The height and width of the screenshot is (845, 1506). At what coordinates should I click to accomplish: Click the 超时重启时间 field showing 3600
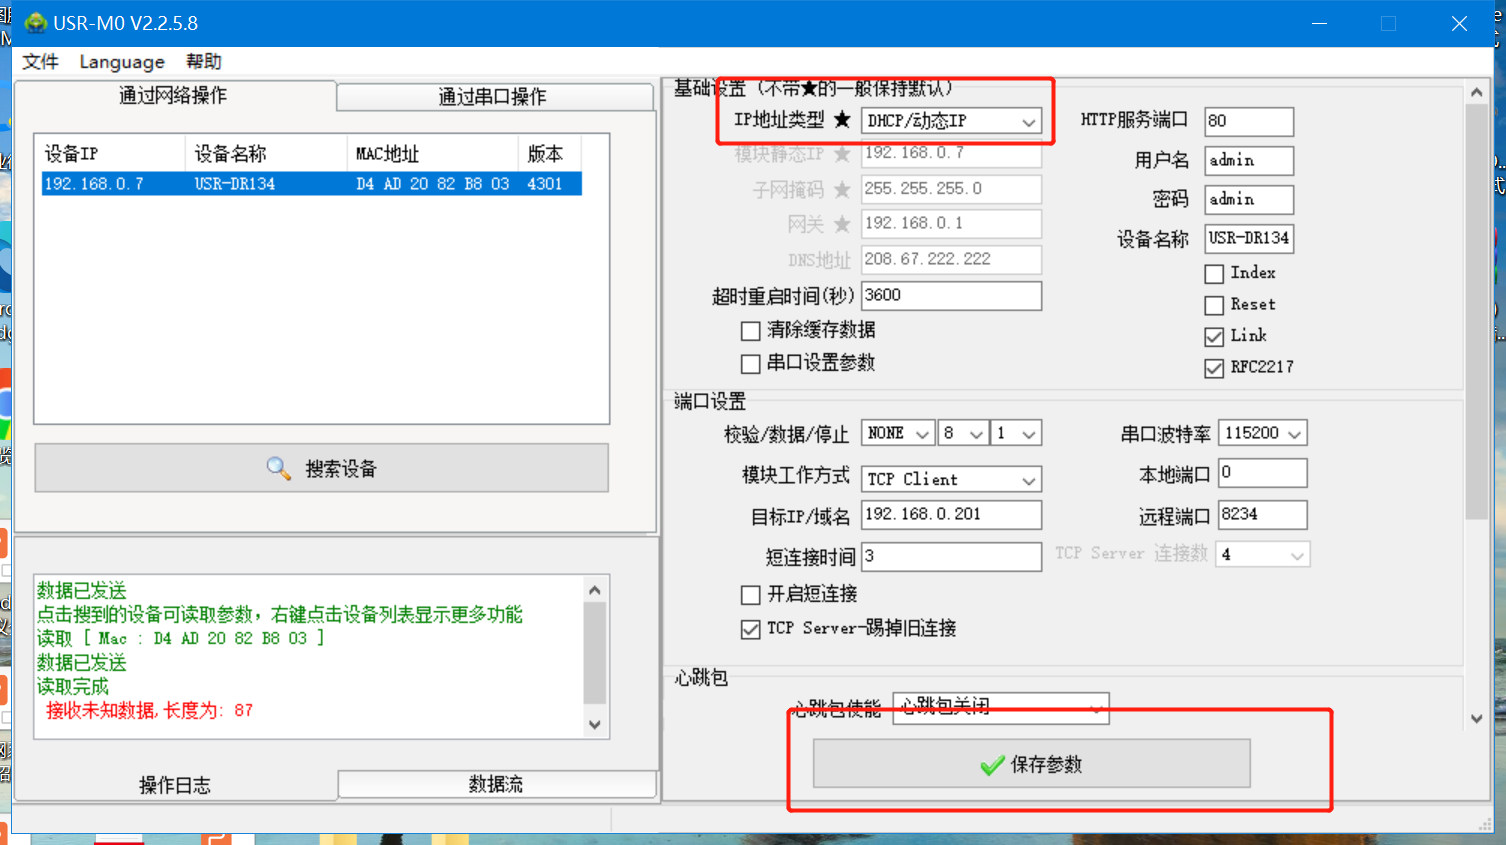(951, 295)
